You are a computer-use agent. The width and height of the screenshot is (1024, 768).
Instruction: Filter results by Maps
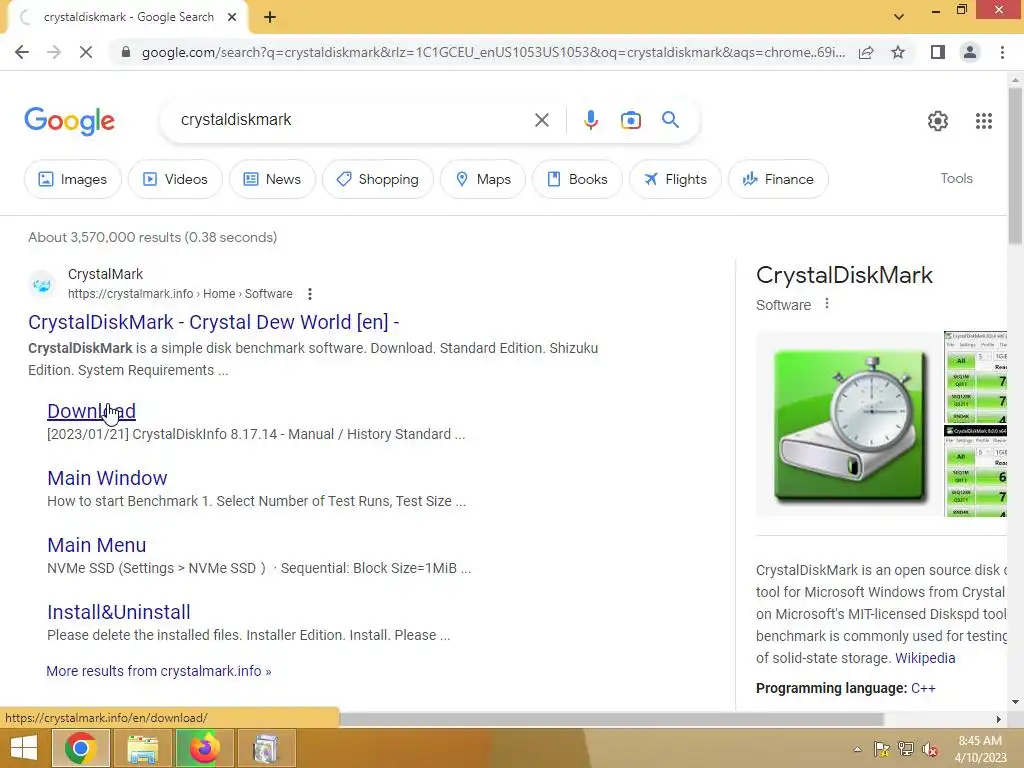point(483,179)
